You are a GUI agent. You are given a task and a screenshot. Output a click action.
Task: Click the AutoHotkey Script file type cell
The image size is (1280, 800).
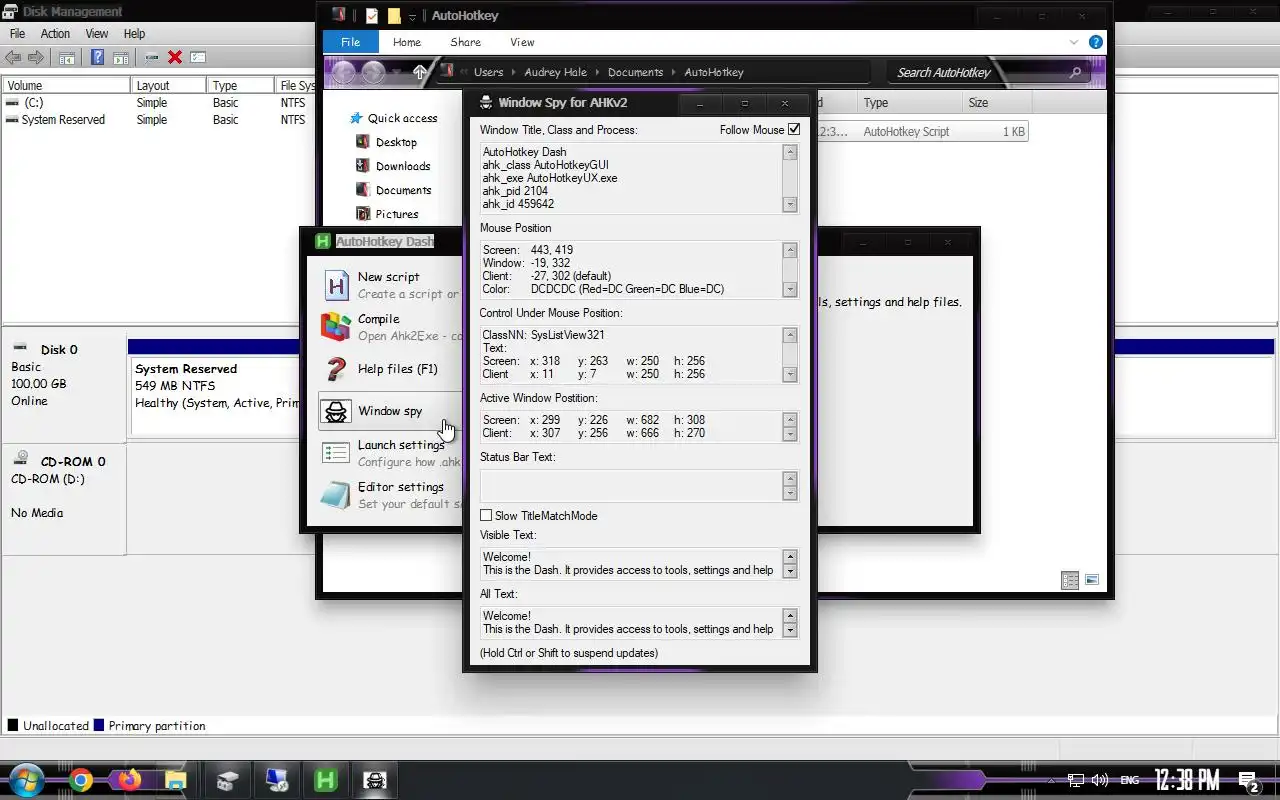[x=906, y=131]
